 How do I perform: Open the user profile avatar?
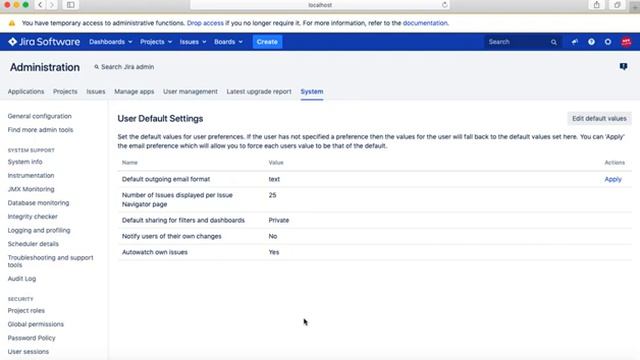(x=626, y=42)
